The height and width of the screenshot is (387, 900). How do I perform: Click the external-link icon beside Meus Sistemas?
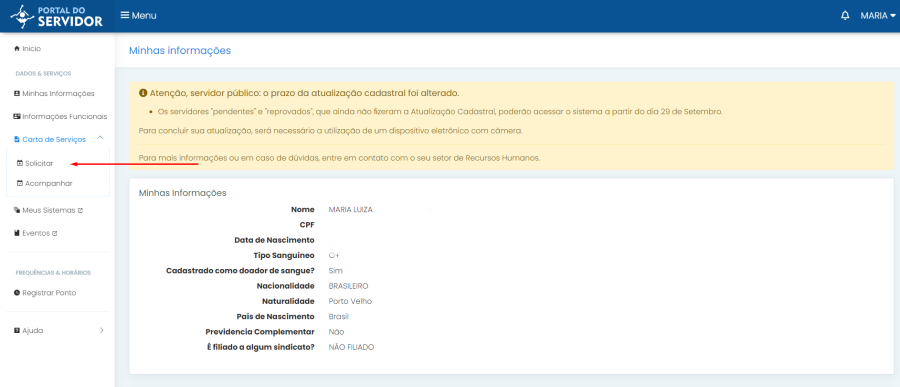pos(80,211)
